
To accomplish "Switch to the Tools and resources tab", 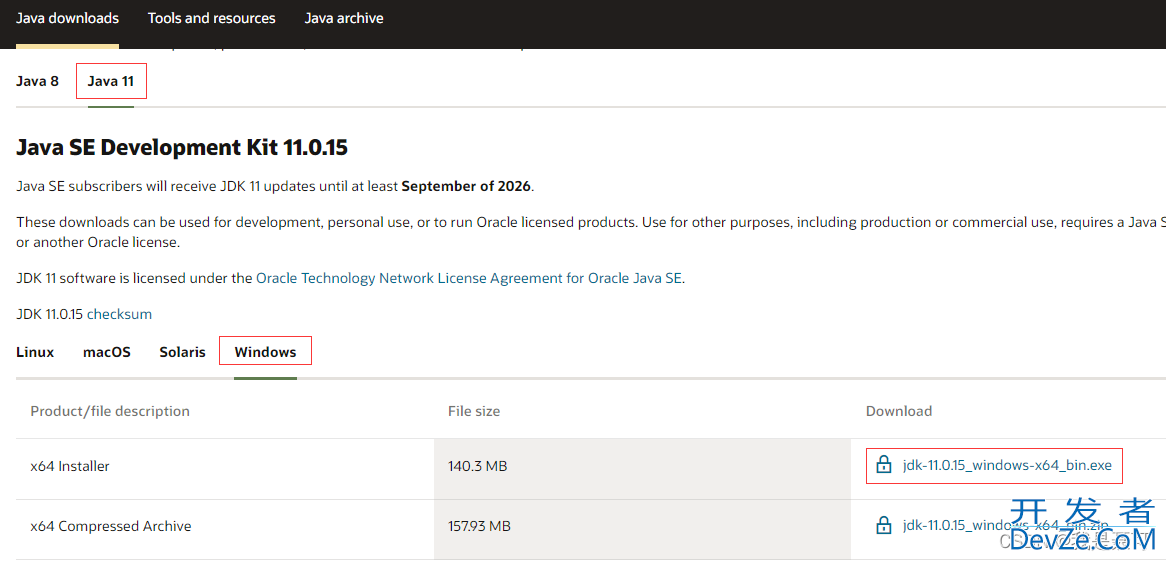I will tap(211, 18).
